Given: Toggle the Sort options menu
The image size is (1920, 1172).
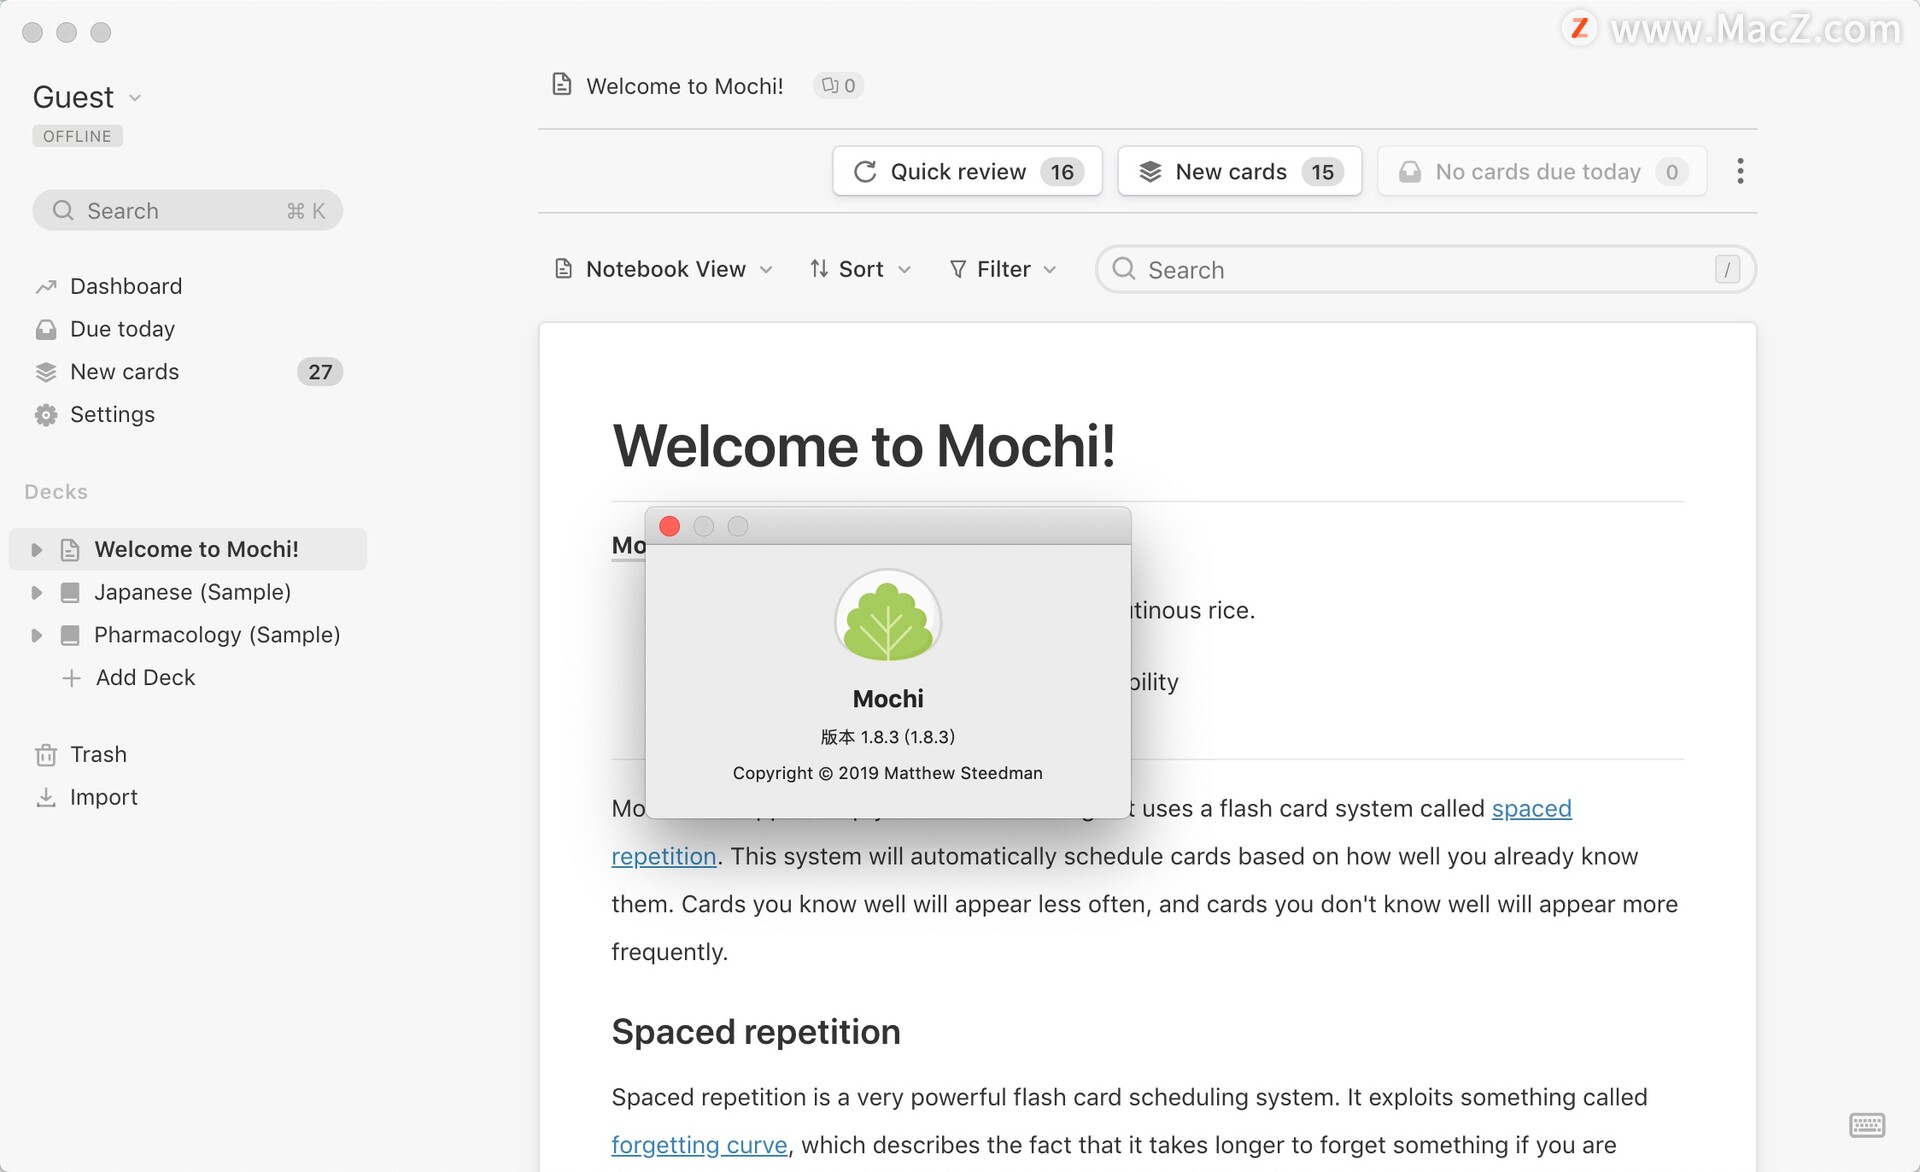Looking at the screenshot, I should 860,267.
